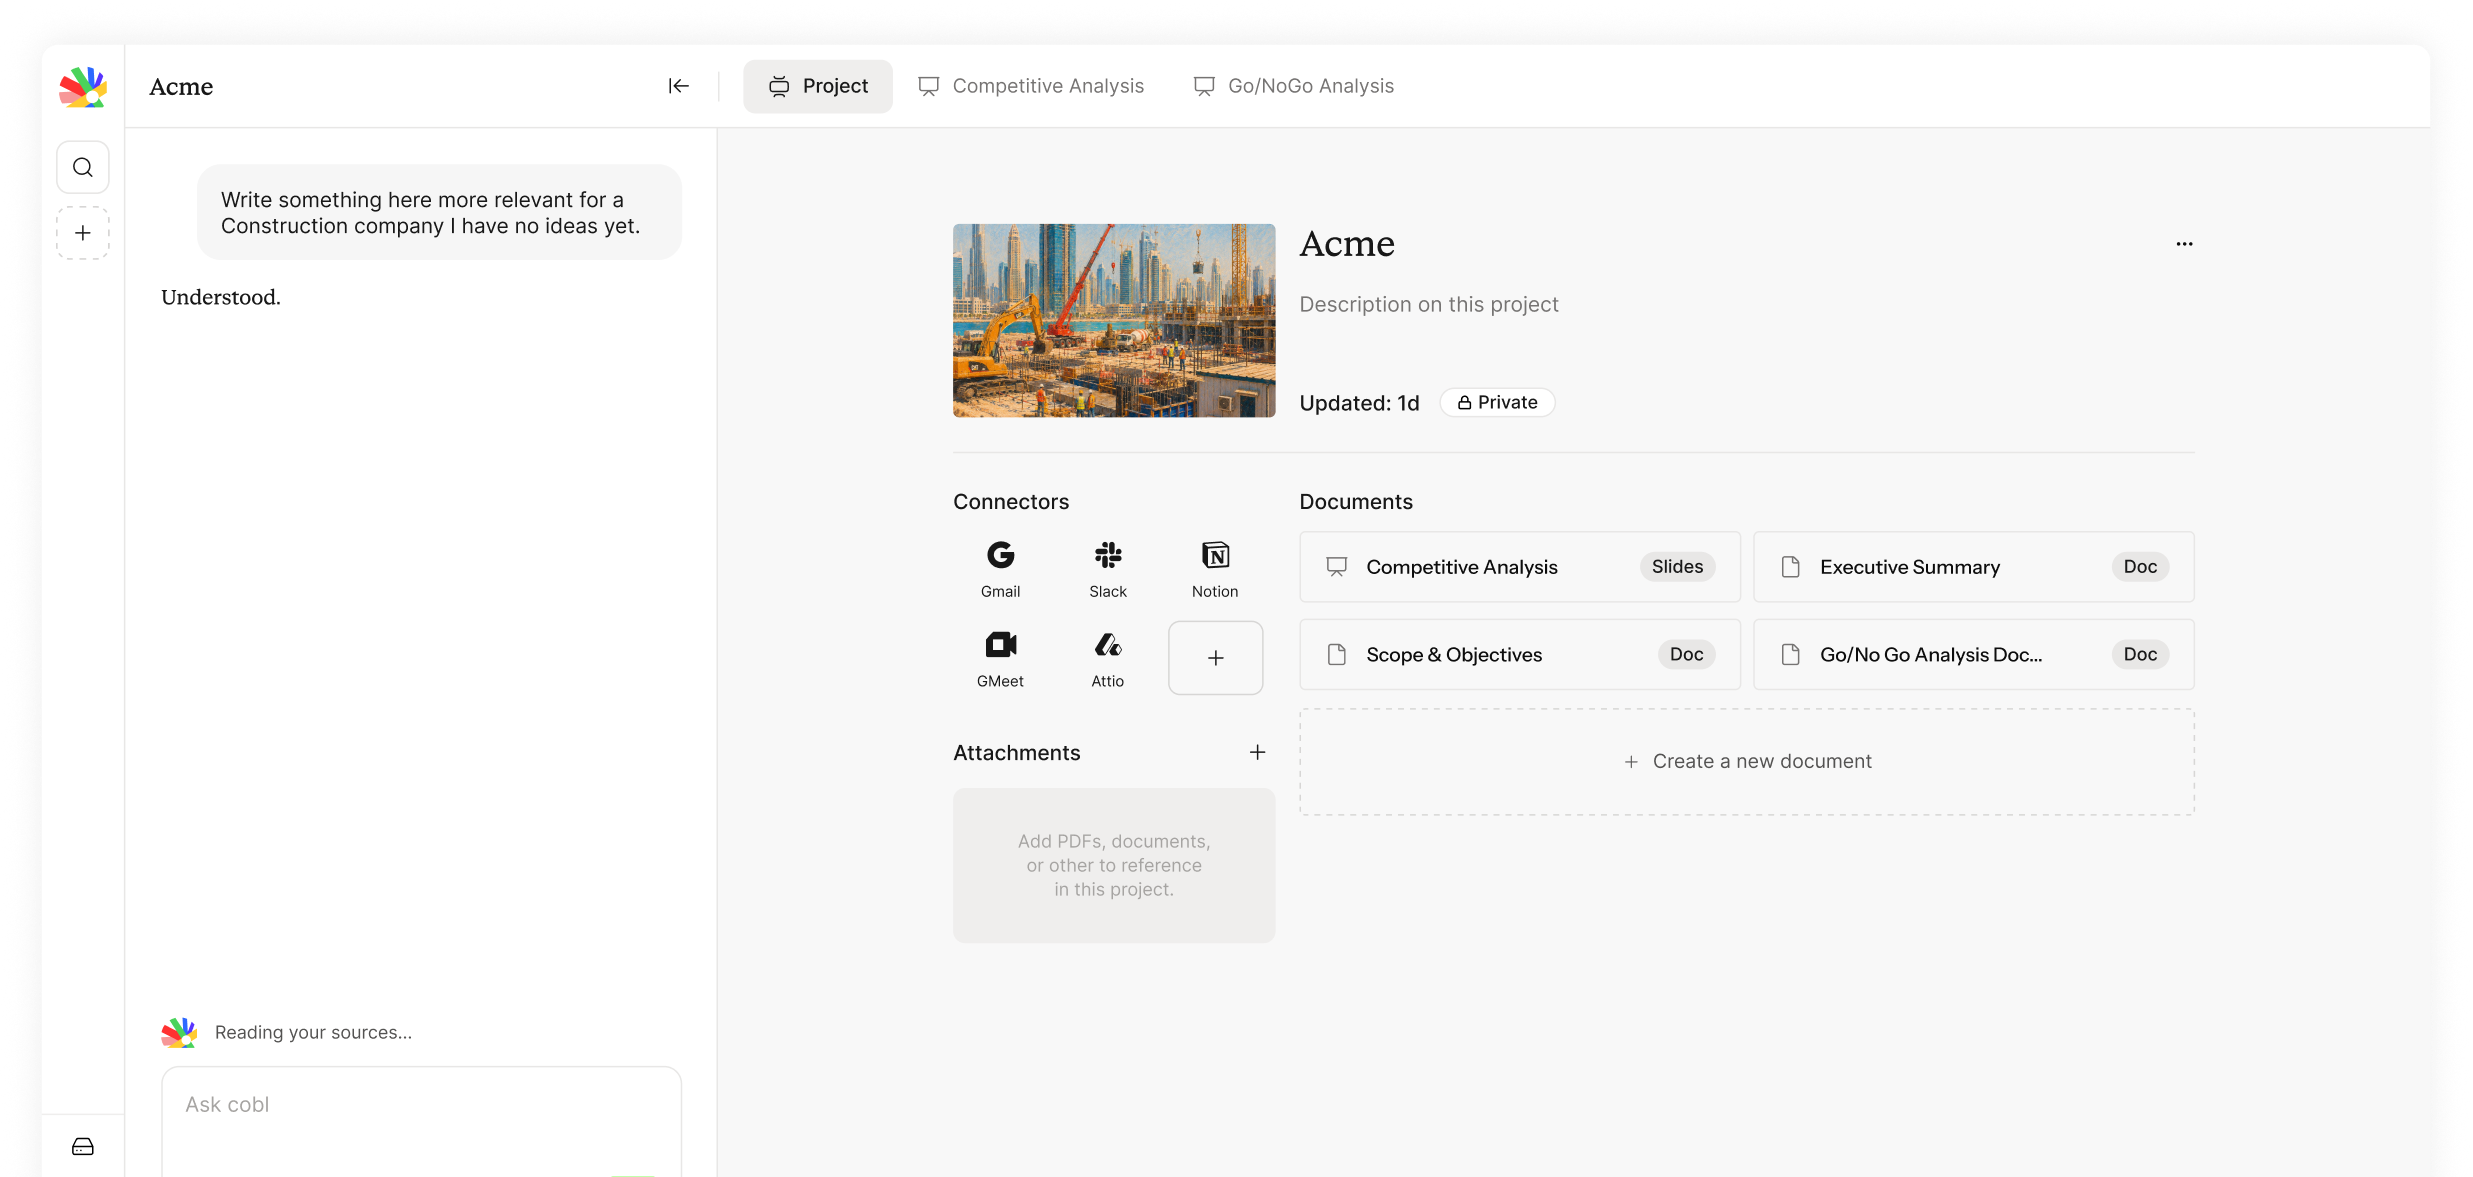The width and height of the screenshot is (2473, 1177).
Task: Click the cobl logo next to Reading status
Action: tap(179, 1032)
